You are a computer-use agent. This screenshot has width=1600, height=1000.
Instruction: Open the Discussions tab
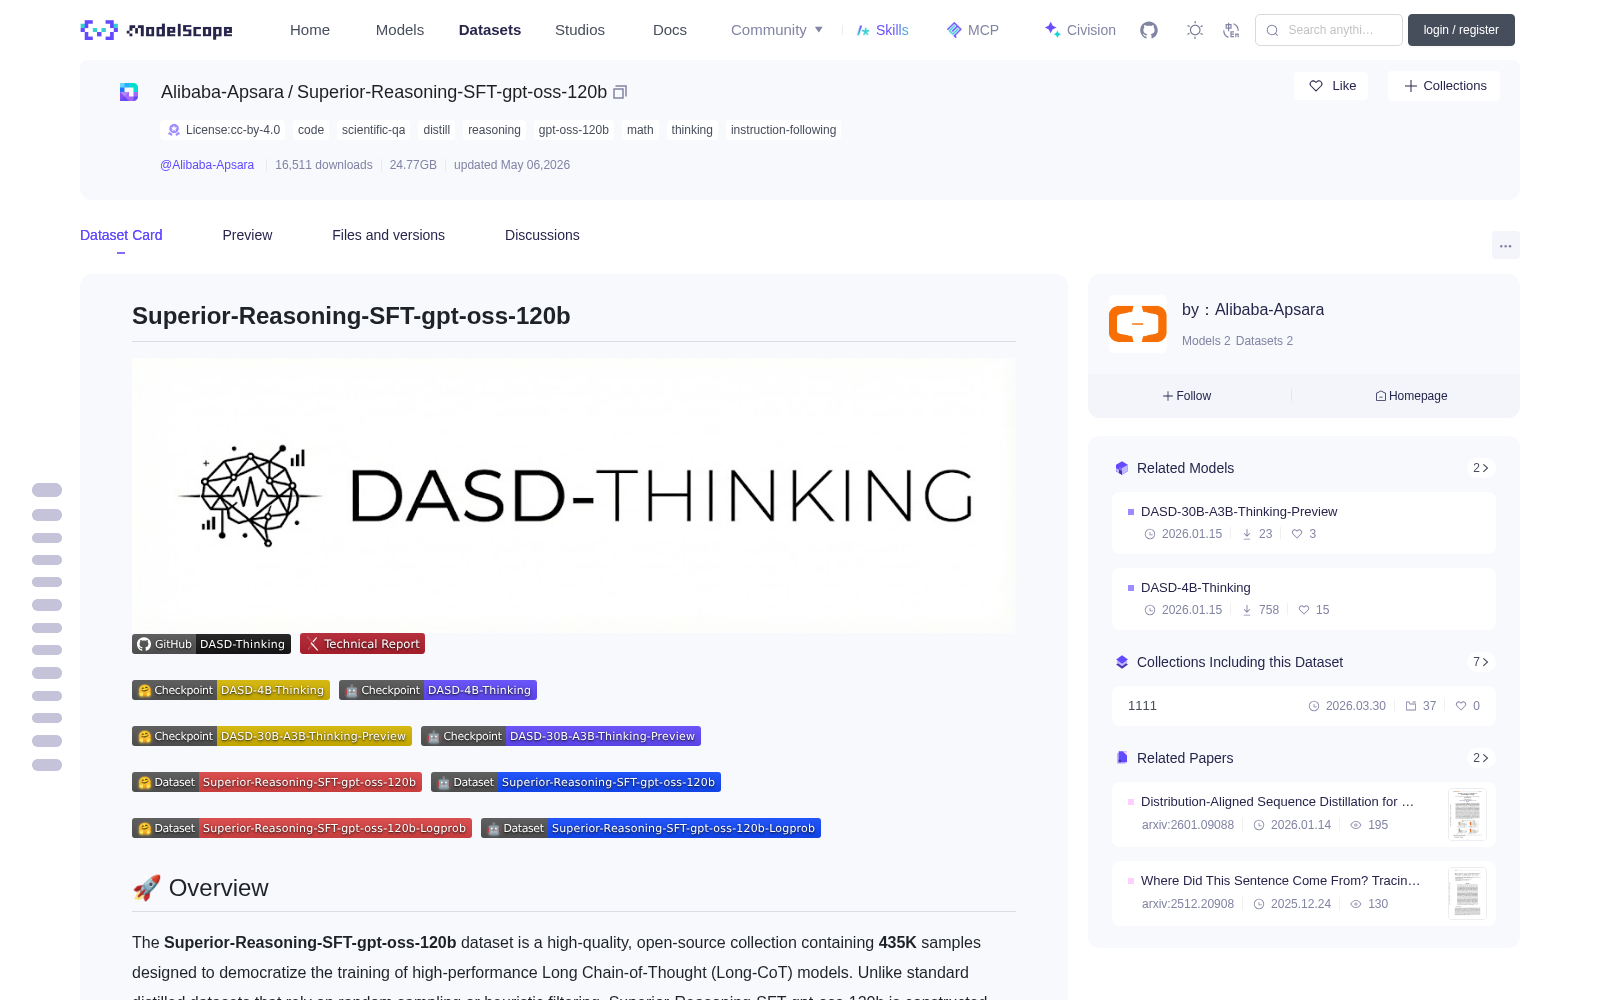[x=542, y=235]
